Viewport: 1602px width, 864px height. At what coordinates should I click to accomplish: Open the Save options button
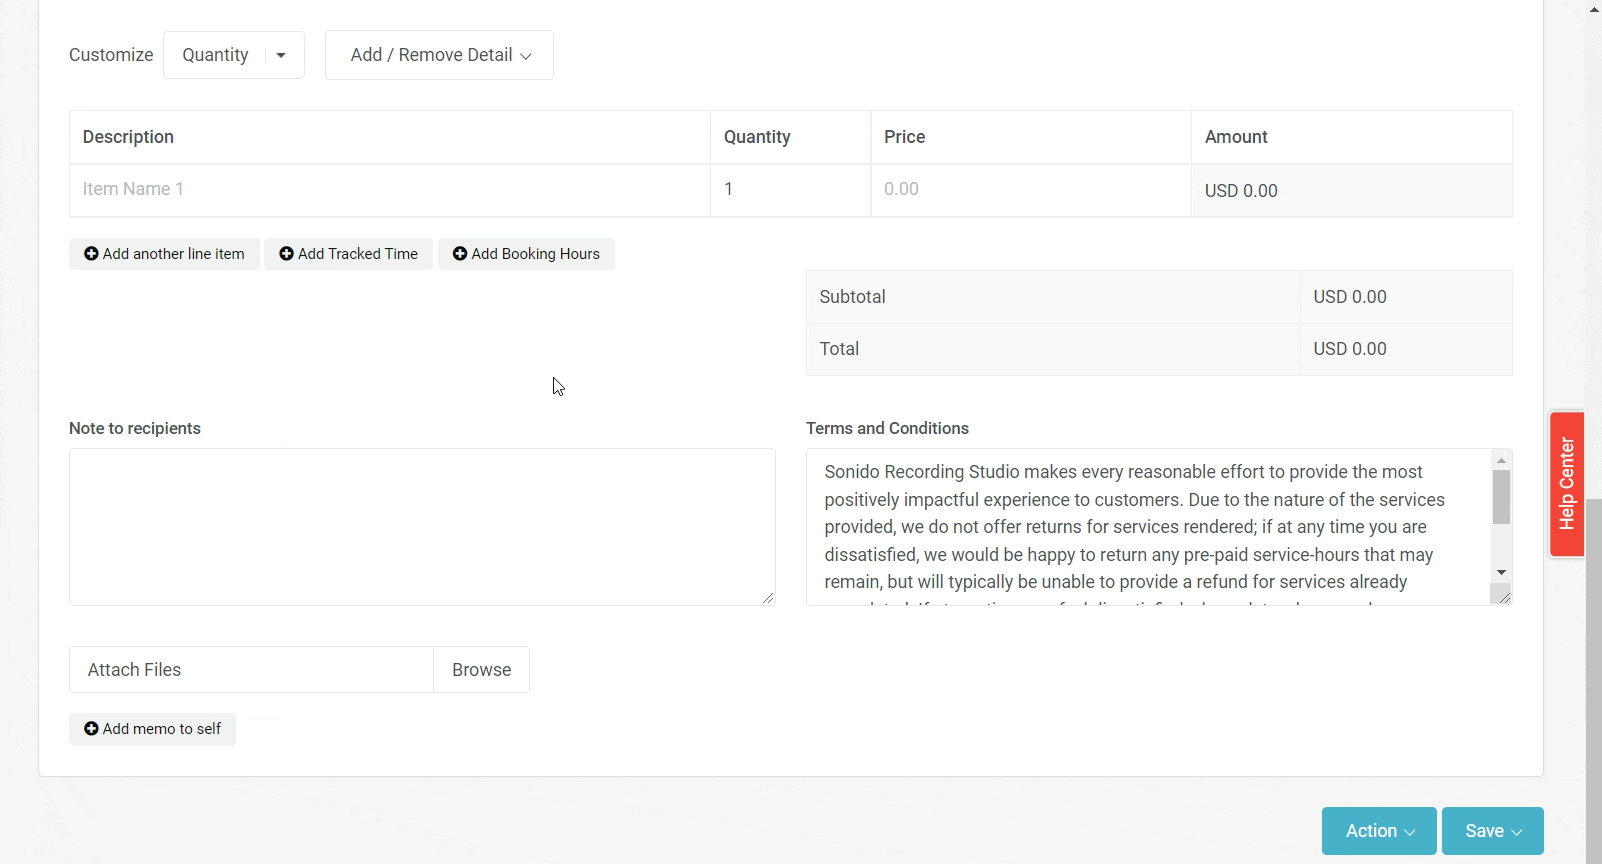tap(1492, 831)
